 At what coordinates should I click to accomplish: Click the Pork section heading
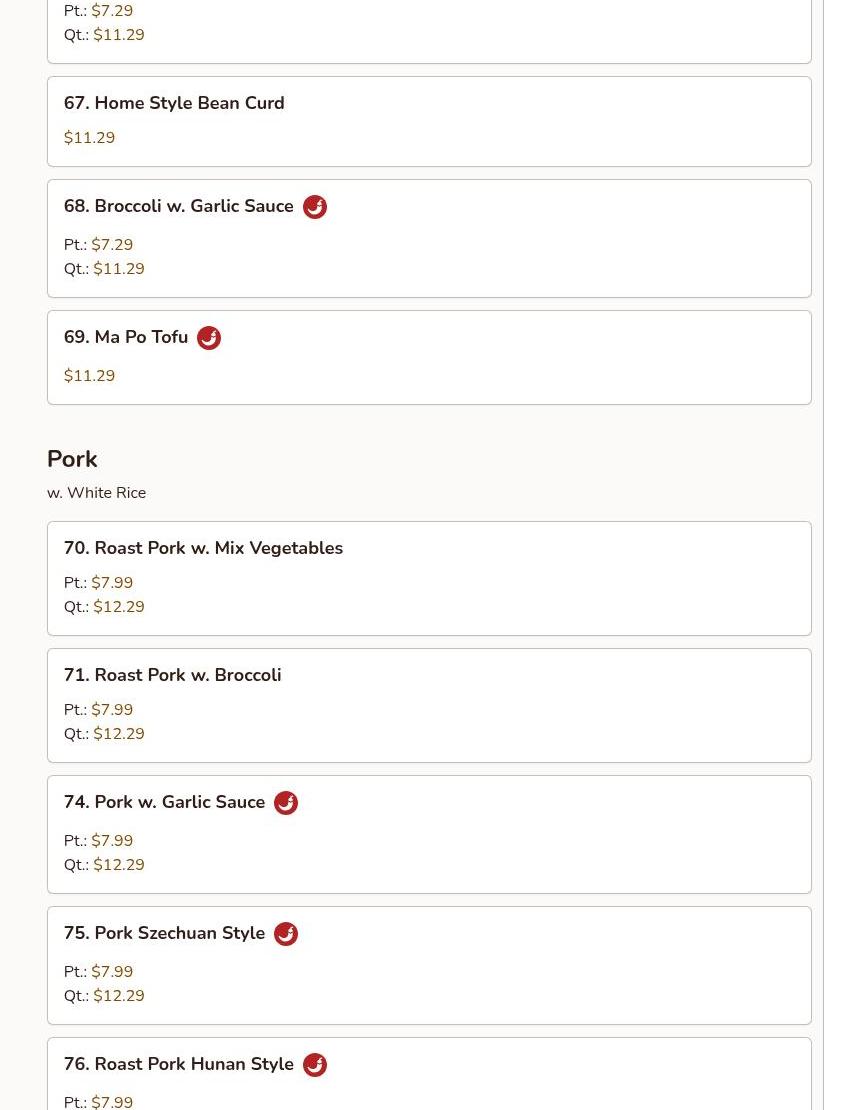click(x=72, y=459)
